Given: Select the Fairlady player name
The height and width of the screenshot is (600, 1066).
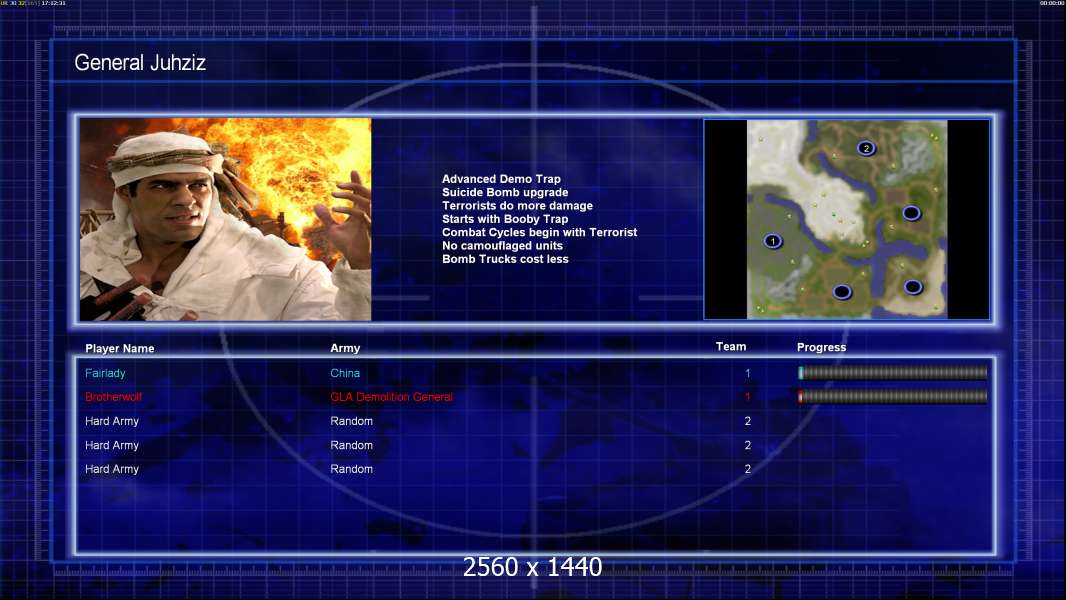Looking at the screenshot, I should 105,373.
